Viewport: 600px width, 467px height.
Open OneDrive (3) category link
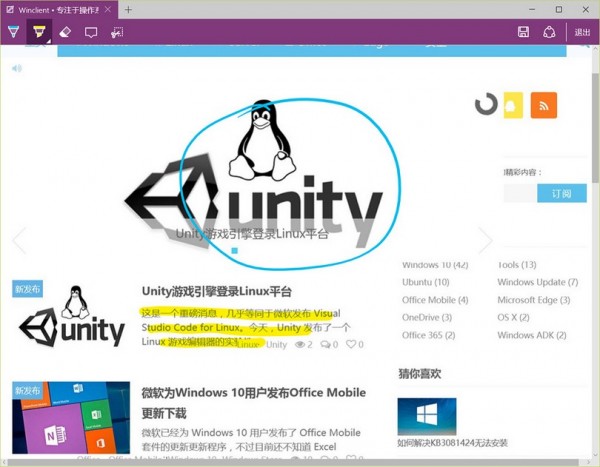(427, 317)
